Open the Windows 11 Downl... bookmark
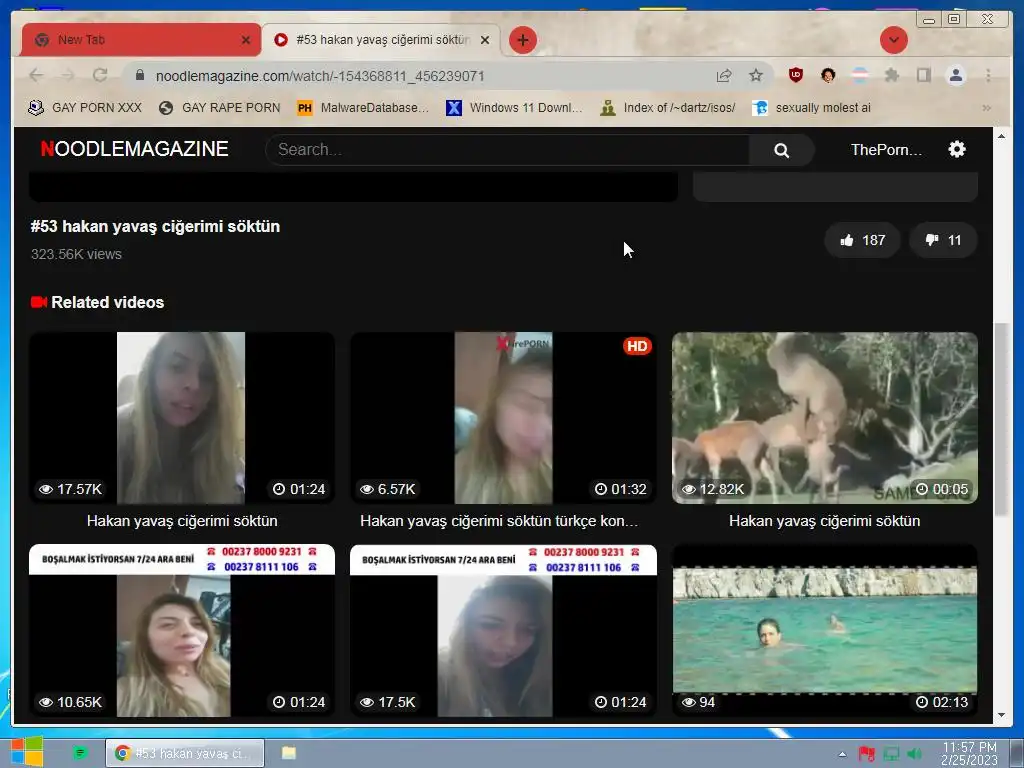1024x768 pixels. coord(514,108)
